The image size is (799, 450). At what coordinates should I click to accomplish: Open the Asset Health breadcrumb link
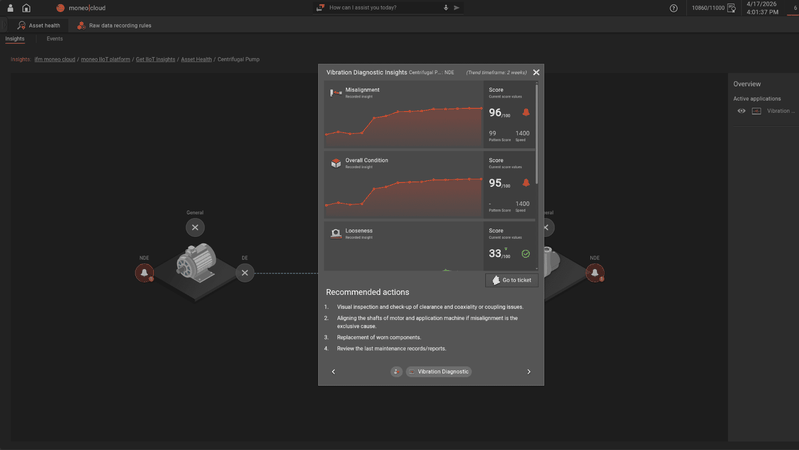pos(196,59)
